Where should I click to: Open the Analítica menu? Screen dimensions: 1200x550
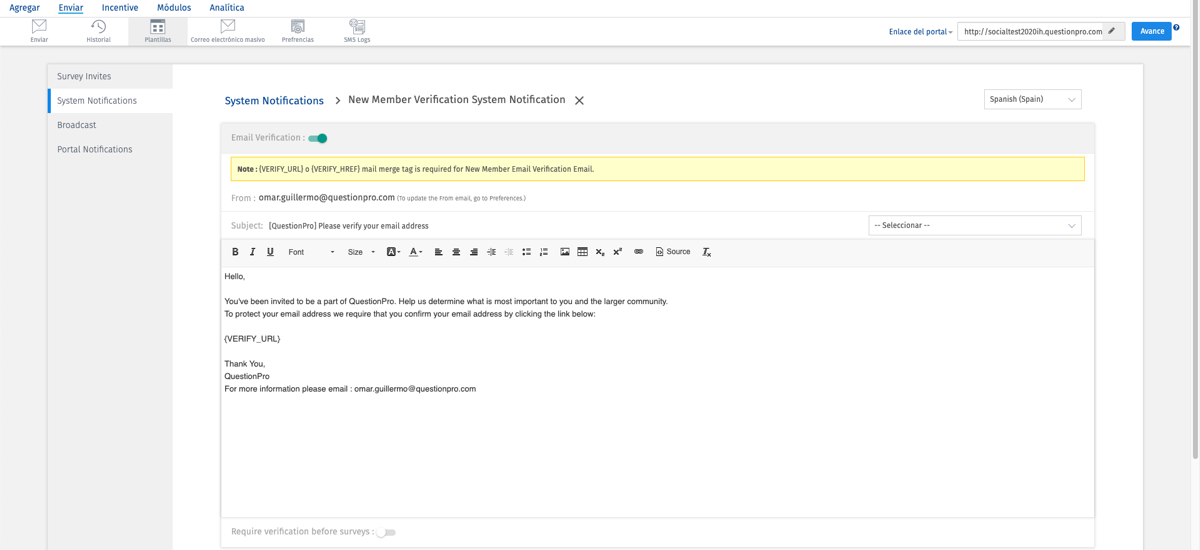(227, 8)
